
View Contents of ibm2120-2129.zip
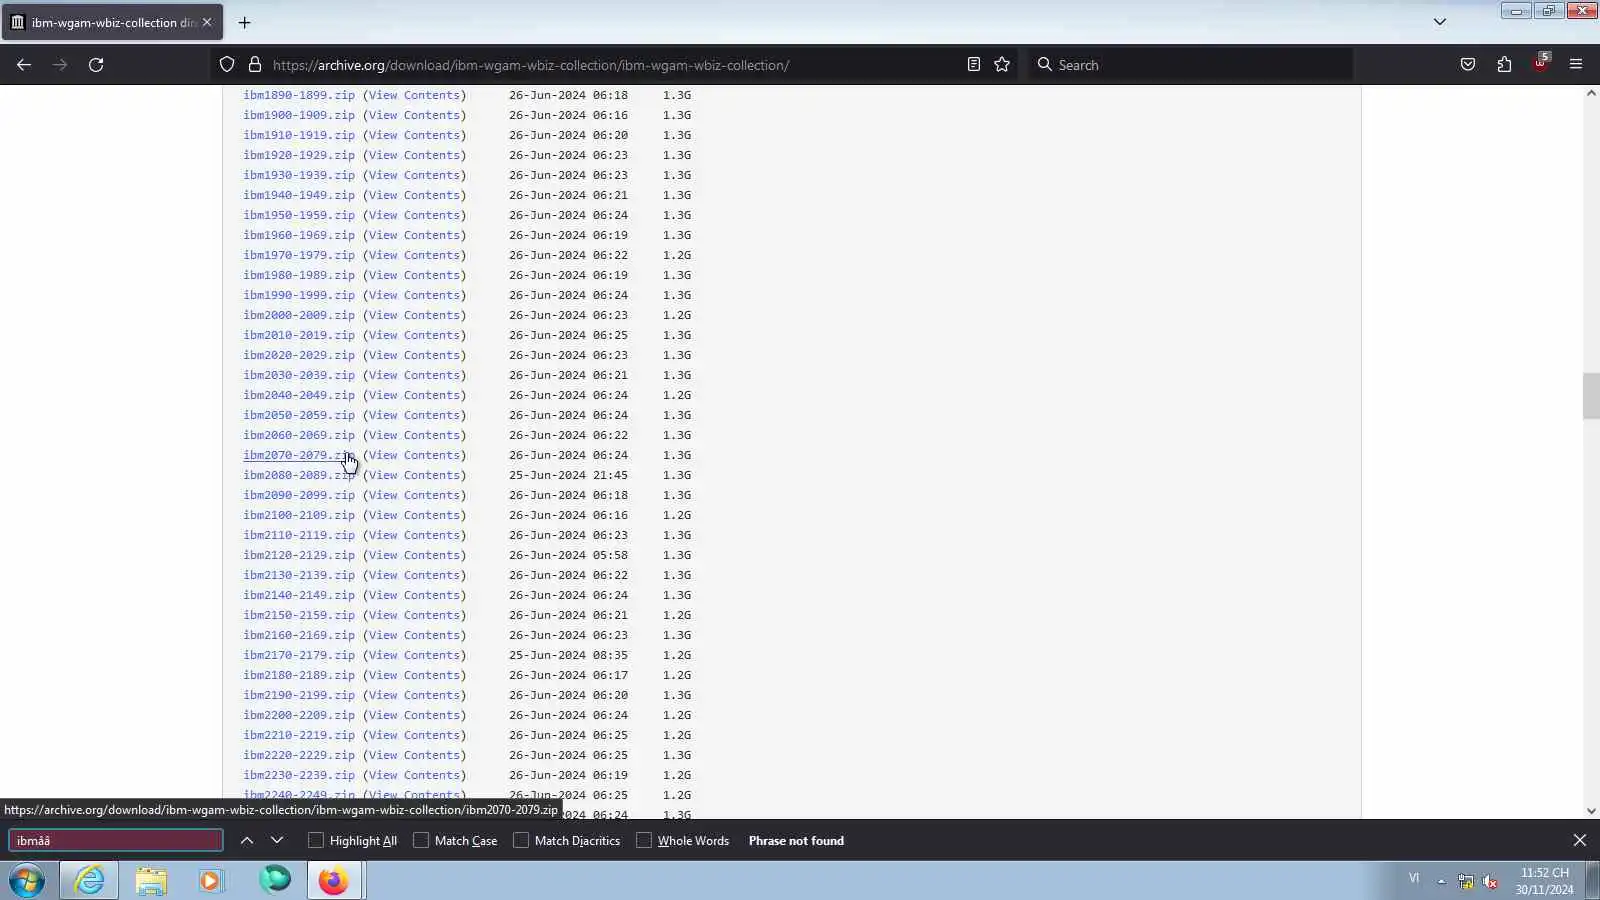tap(414, 555)
